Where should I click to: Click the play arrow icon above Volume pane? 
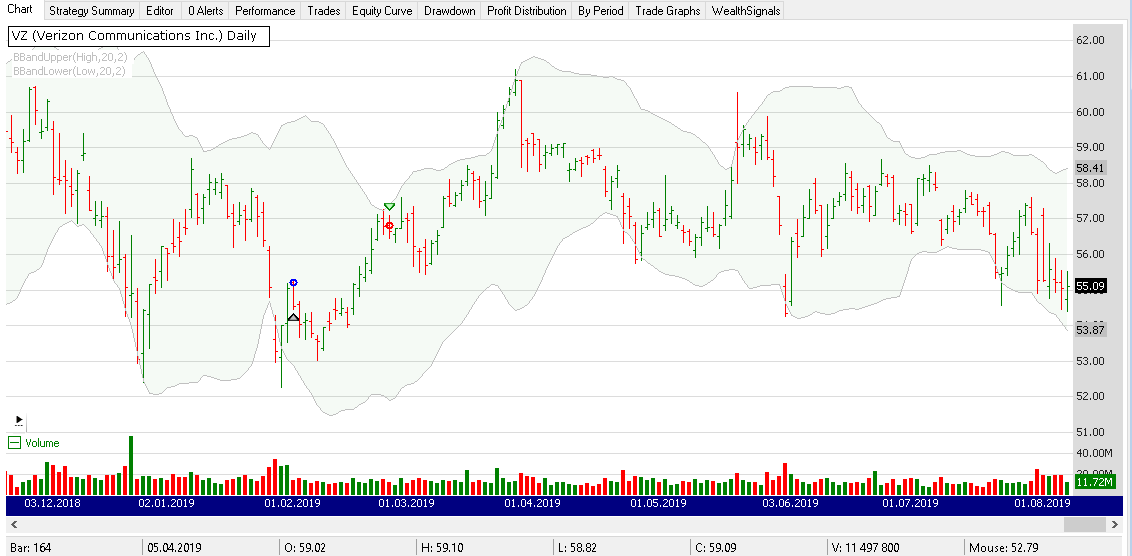tap(18, 420)
